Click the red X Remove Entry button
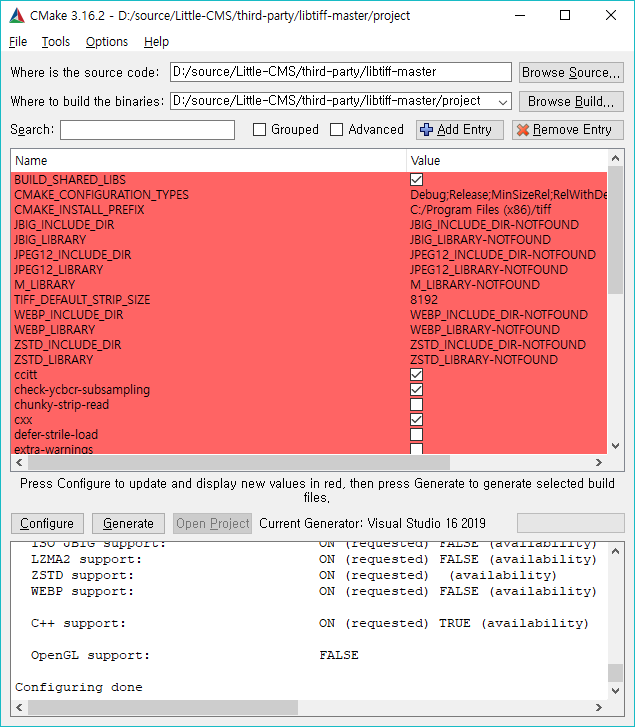Image resolution: width=635 pixels, height=727 pixels. click(567, 130)
